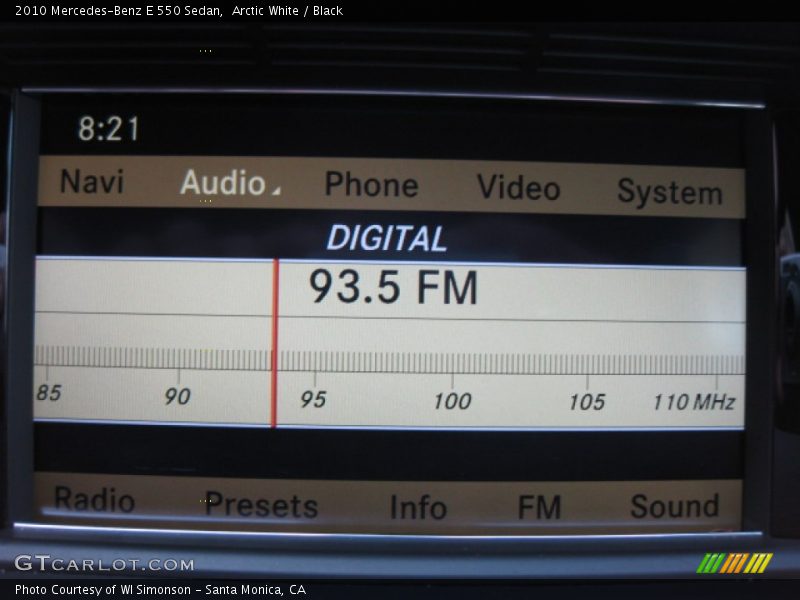Screen dimensions: 800x600
Task: Tune to 90 on the frequency scale
Action: [x=177, y=396]
